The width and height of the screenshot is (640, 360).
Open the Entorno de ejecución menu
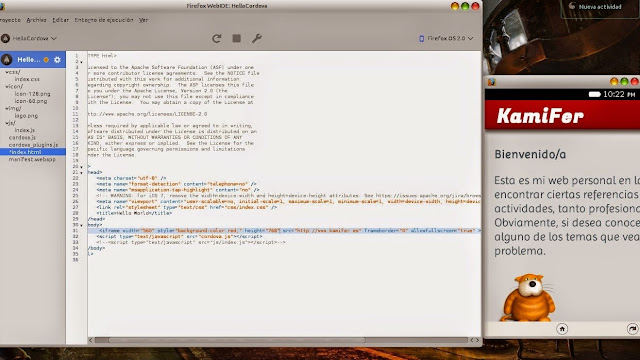click(x=104, y=20)
